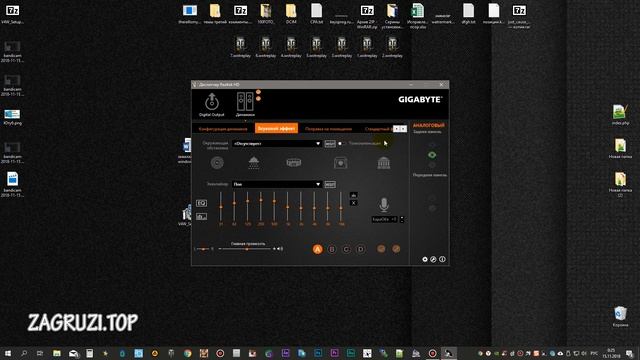Screen dimensions: 640x360
Task: Open Task View on the taskbar
Action: pos(40,353)
